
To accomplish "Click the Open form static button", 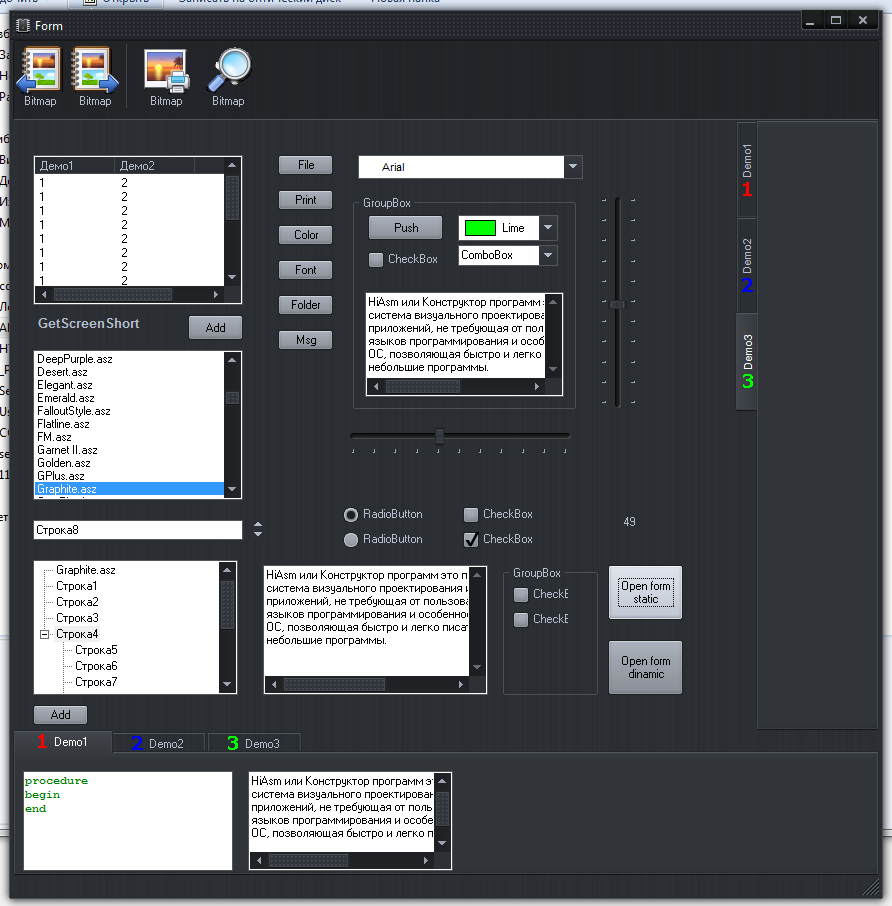I will [645, 593].
